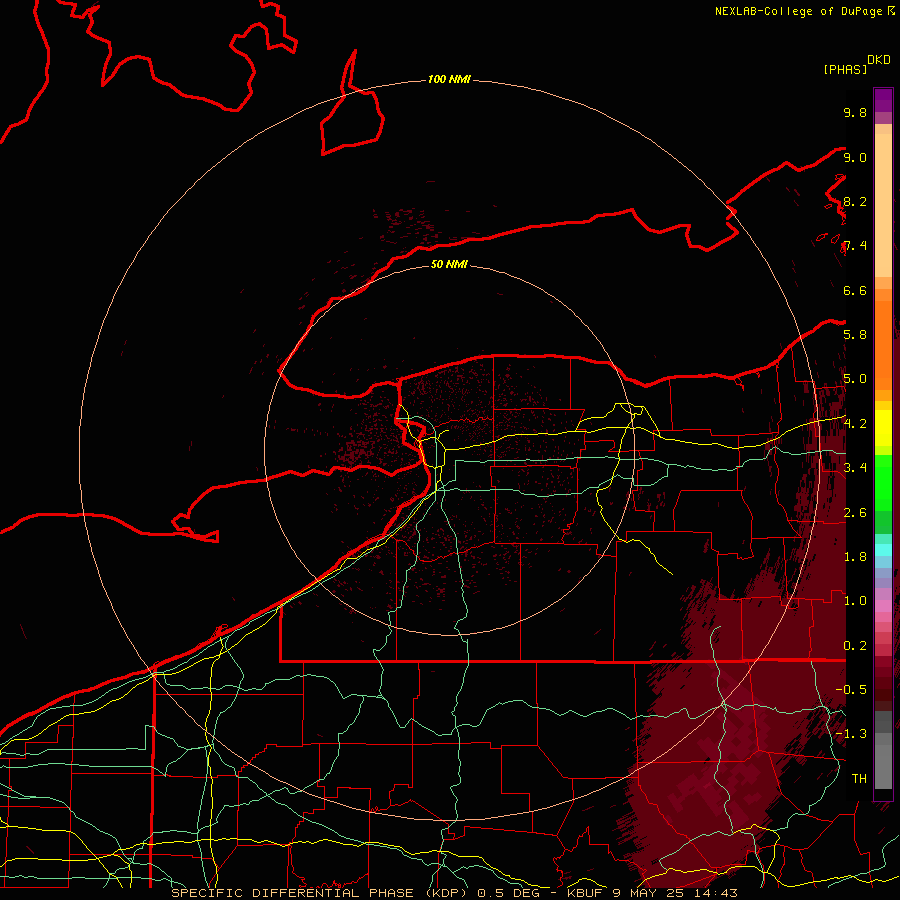Pick the bright green color bar segment
The image size is (900, 900).
click(x=883, y=482)
